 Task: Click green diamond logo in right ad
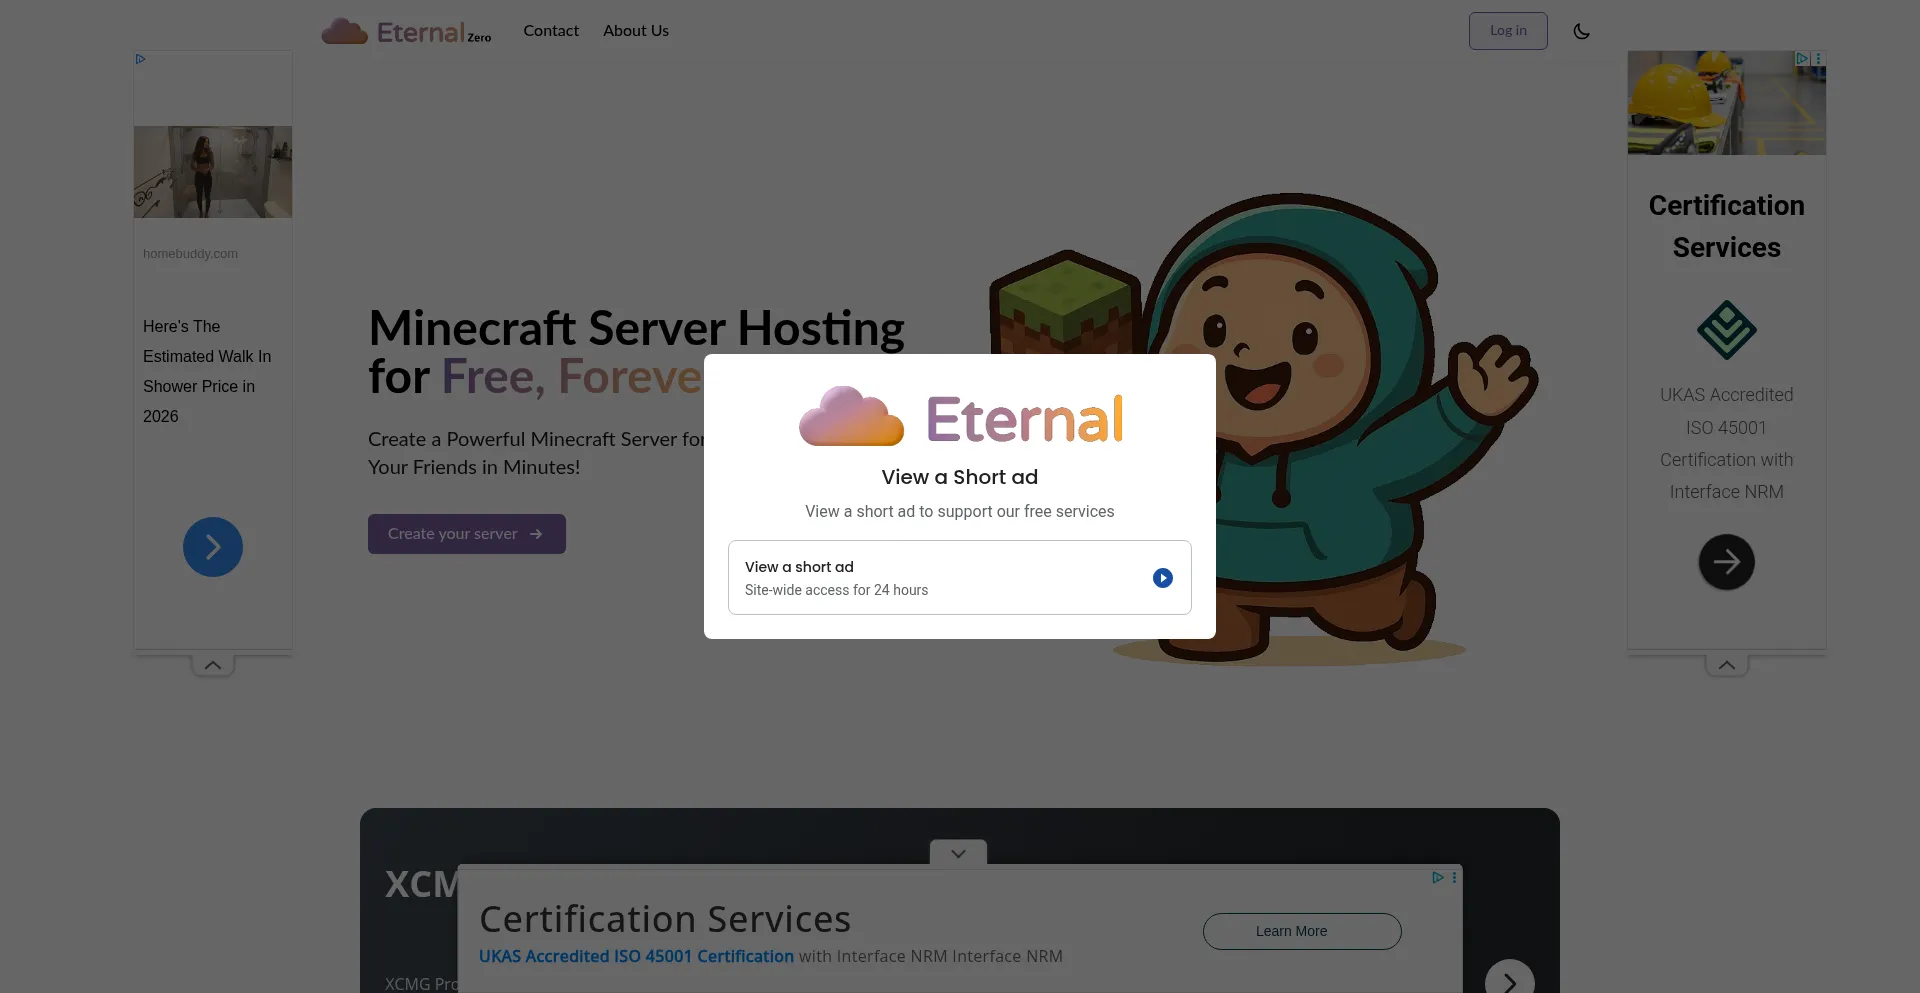point(1727,330)
